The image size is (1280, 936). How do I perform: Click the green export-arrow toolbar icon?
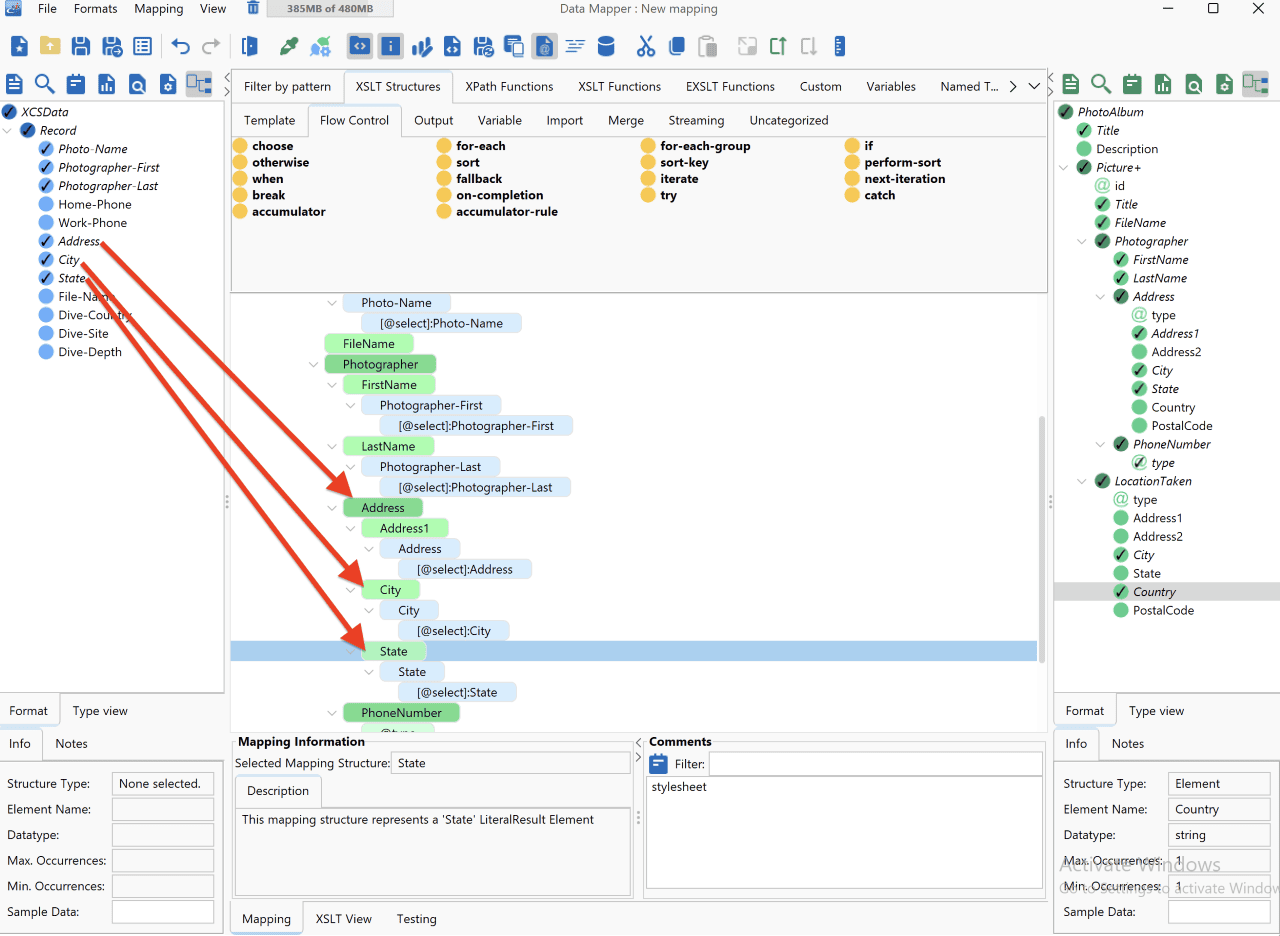(x=778, y=46)
